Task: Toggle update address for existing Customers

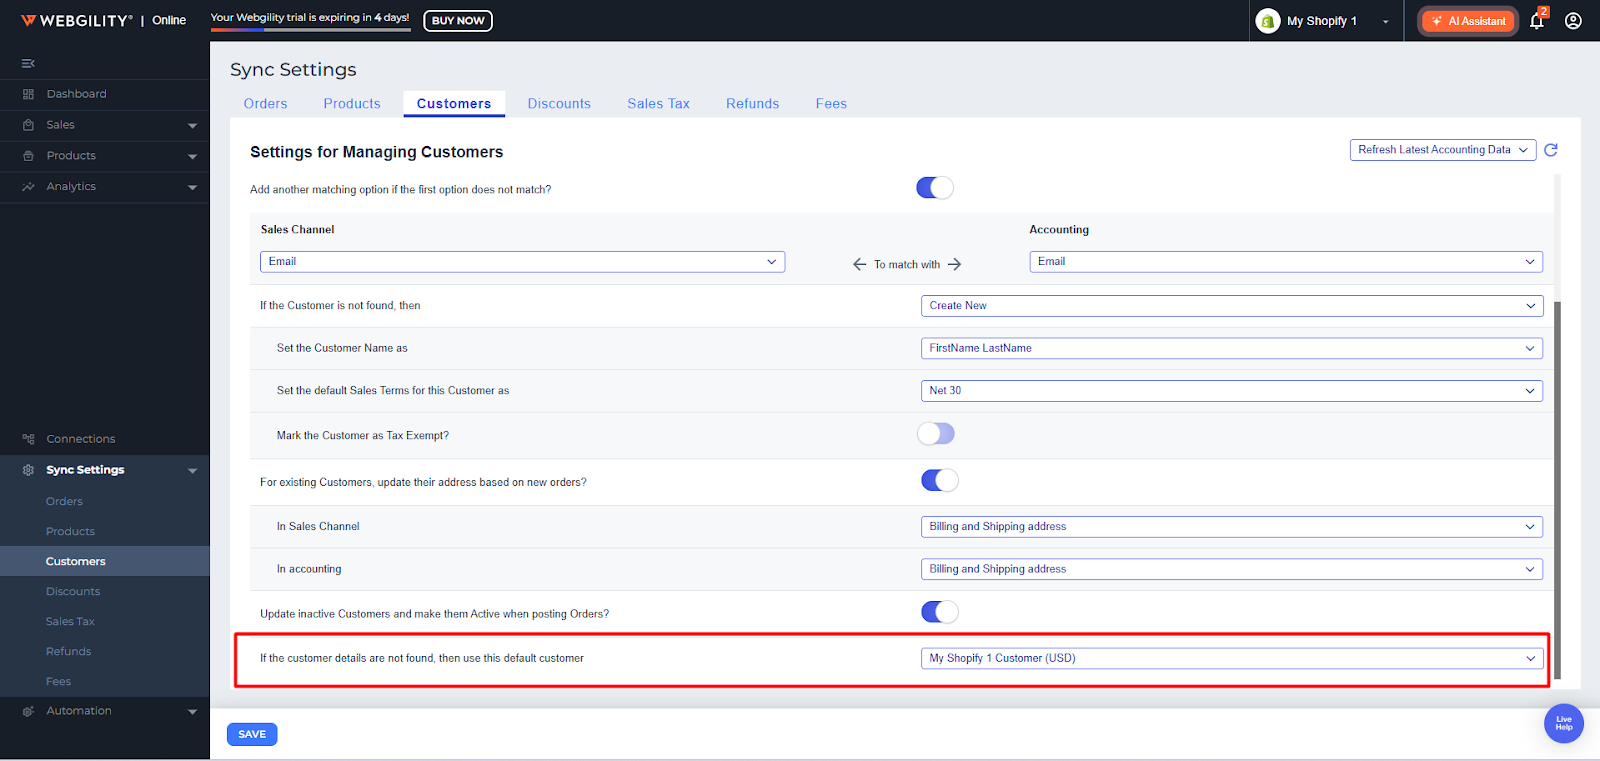Action: coord(940,480)
